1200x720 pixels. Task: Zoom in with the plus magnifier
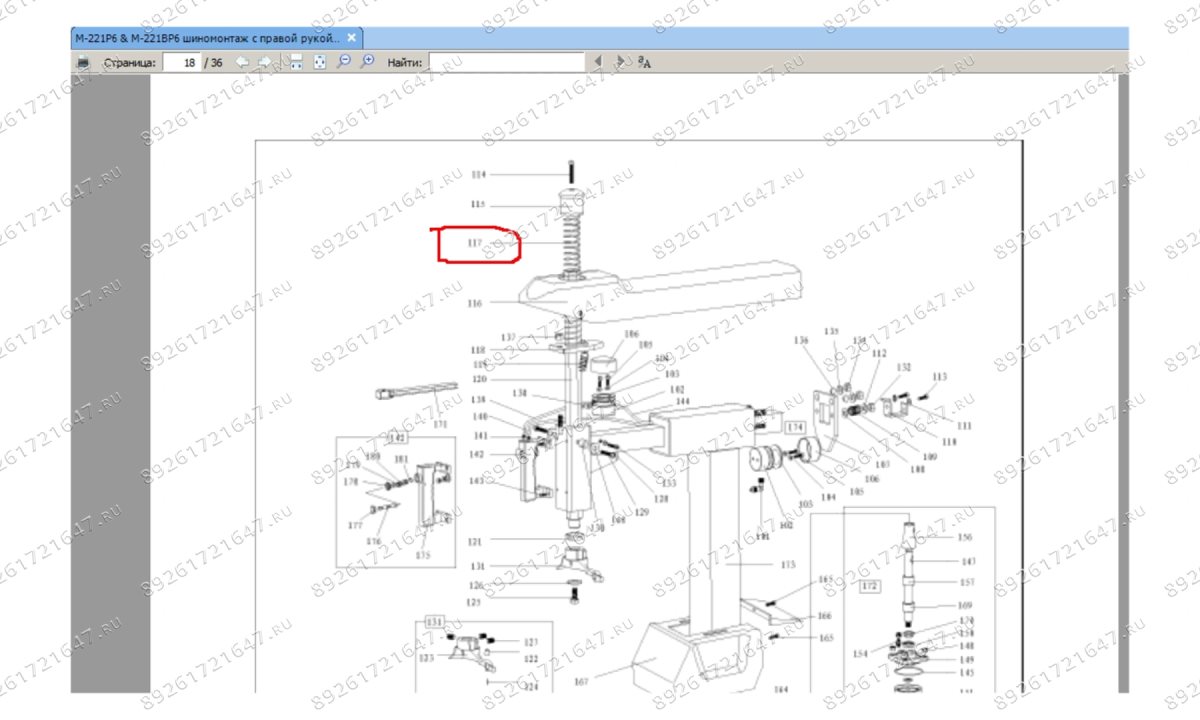click(368, 62)
